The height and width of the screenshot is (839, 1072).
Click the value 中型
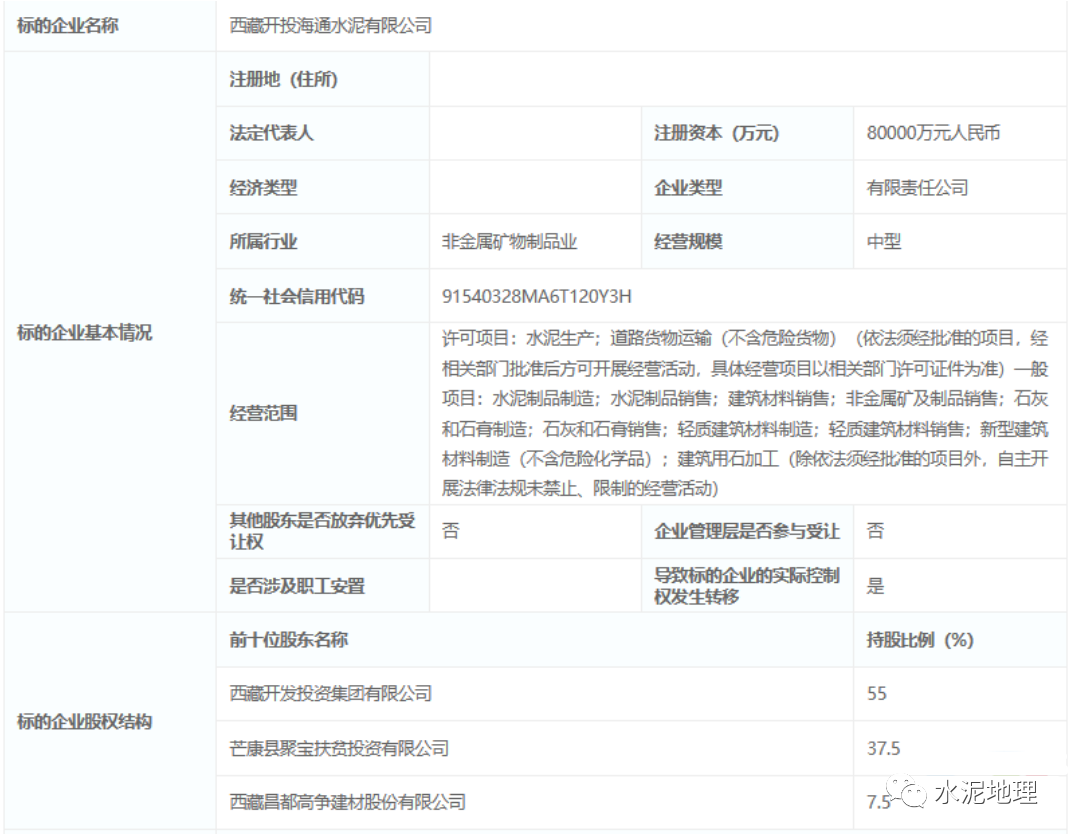(884, 241)
